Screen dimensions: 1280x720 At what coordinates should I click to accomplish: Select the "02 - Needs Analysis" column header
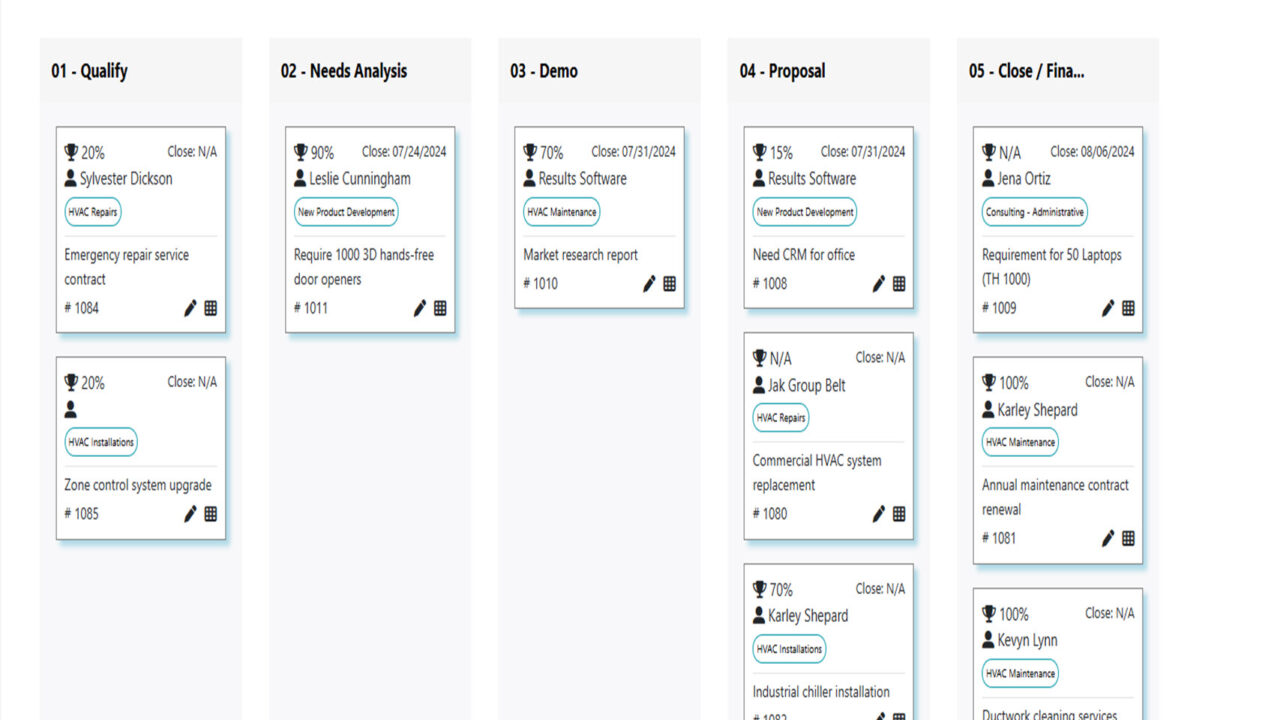344,71
